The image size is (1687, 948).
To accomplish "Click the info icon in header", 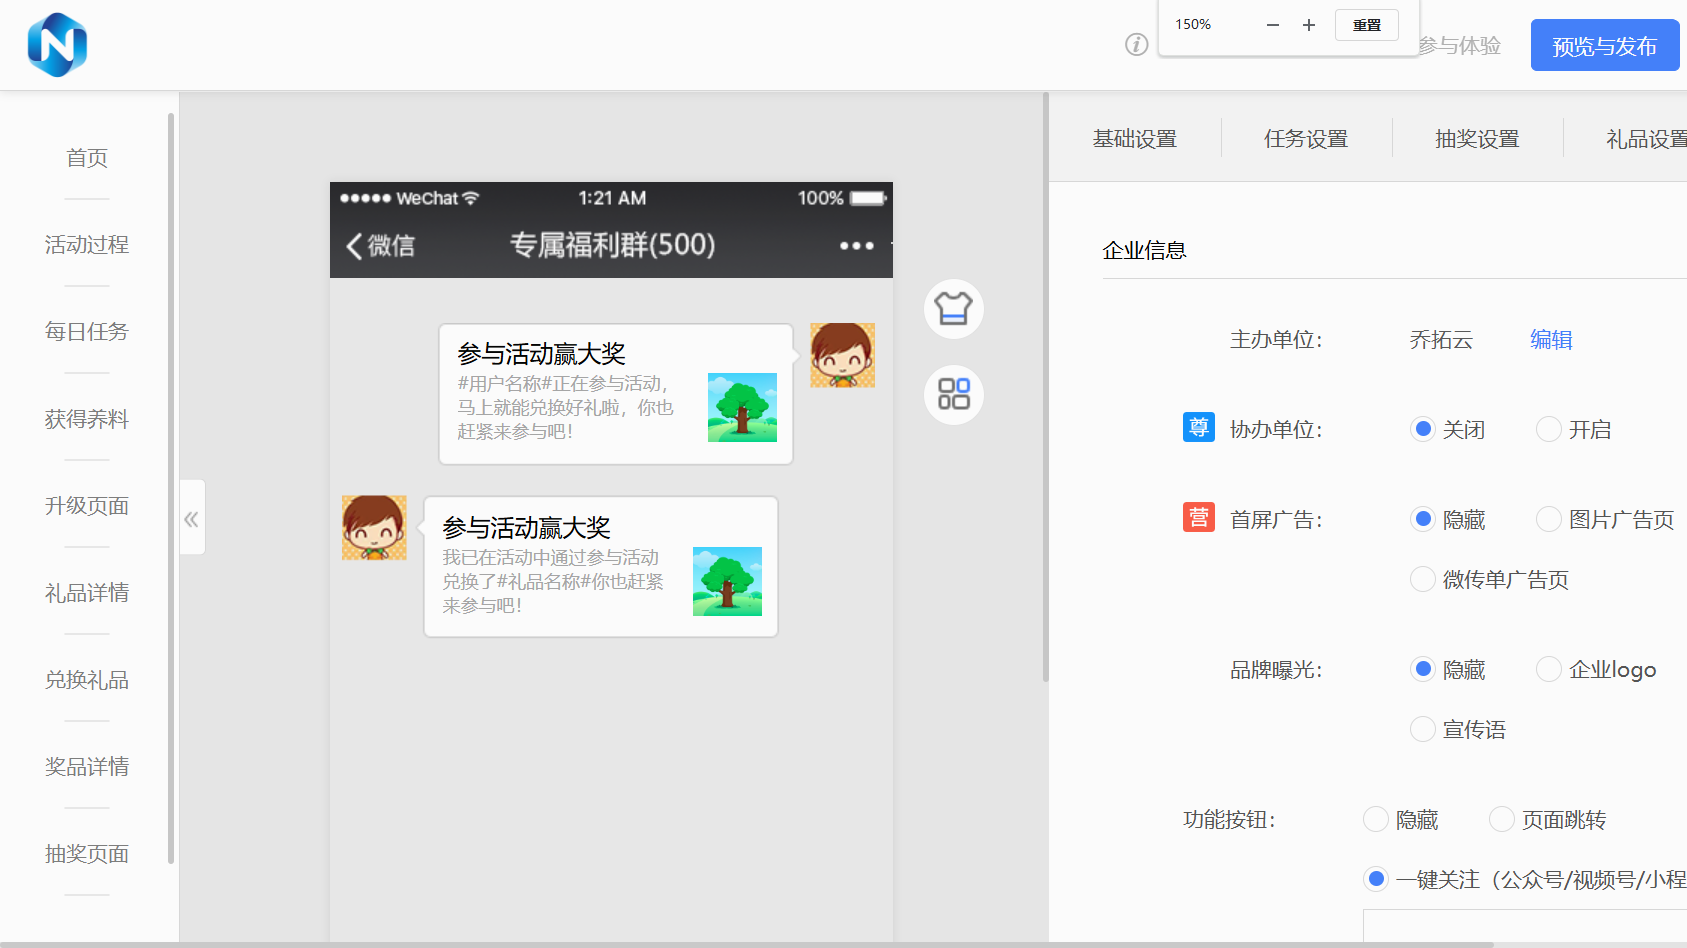I will pos(1136,44).
